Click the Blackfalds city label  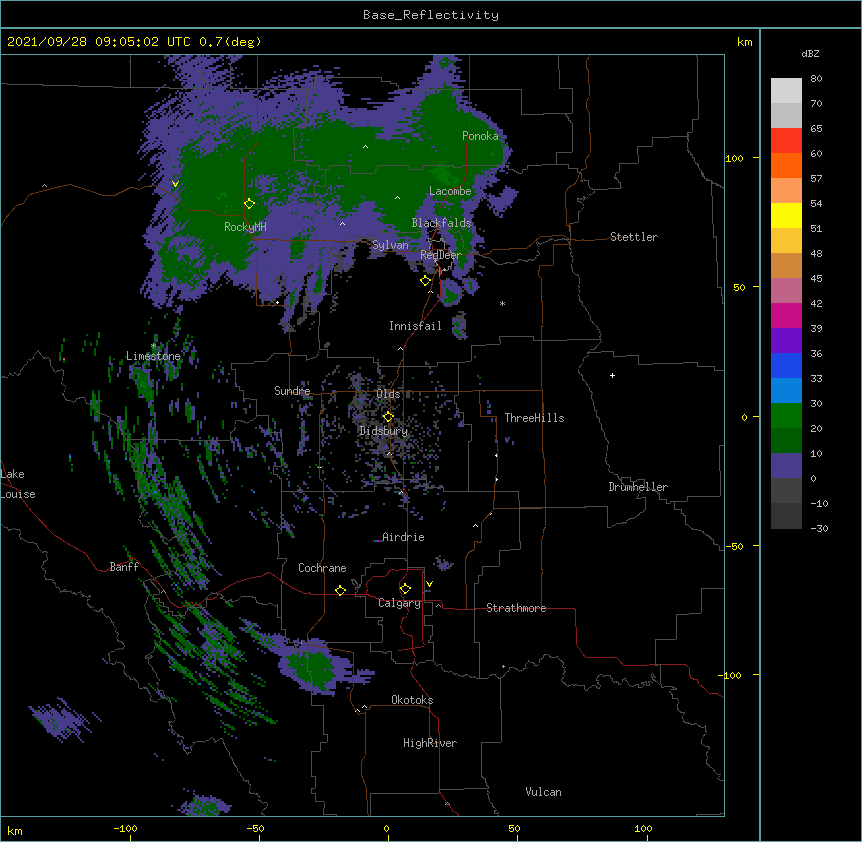coord(441,223)
